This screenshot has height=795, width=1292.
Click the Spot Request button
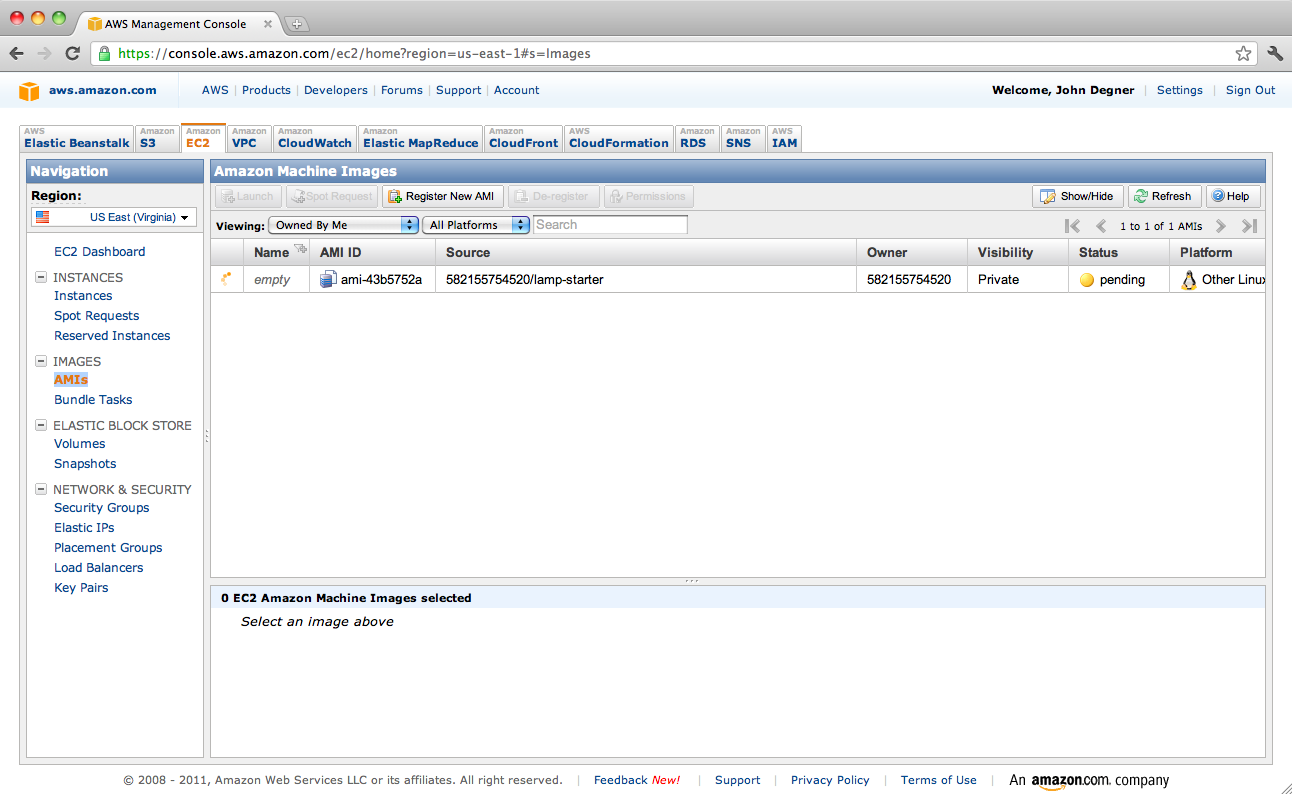coord(330,197)
